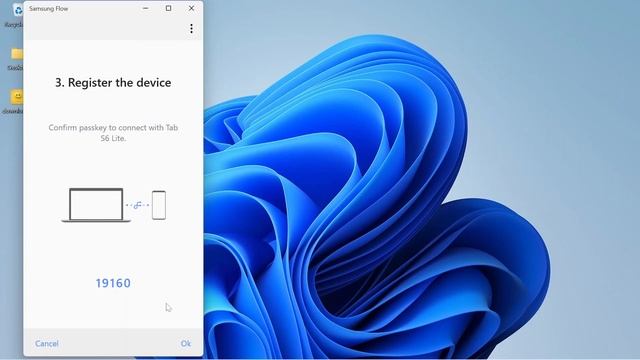Click the Samsung Flow title bar text
Screen dimensions: 640x360
[48, 9]
